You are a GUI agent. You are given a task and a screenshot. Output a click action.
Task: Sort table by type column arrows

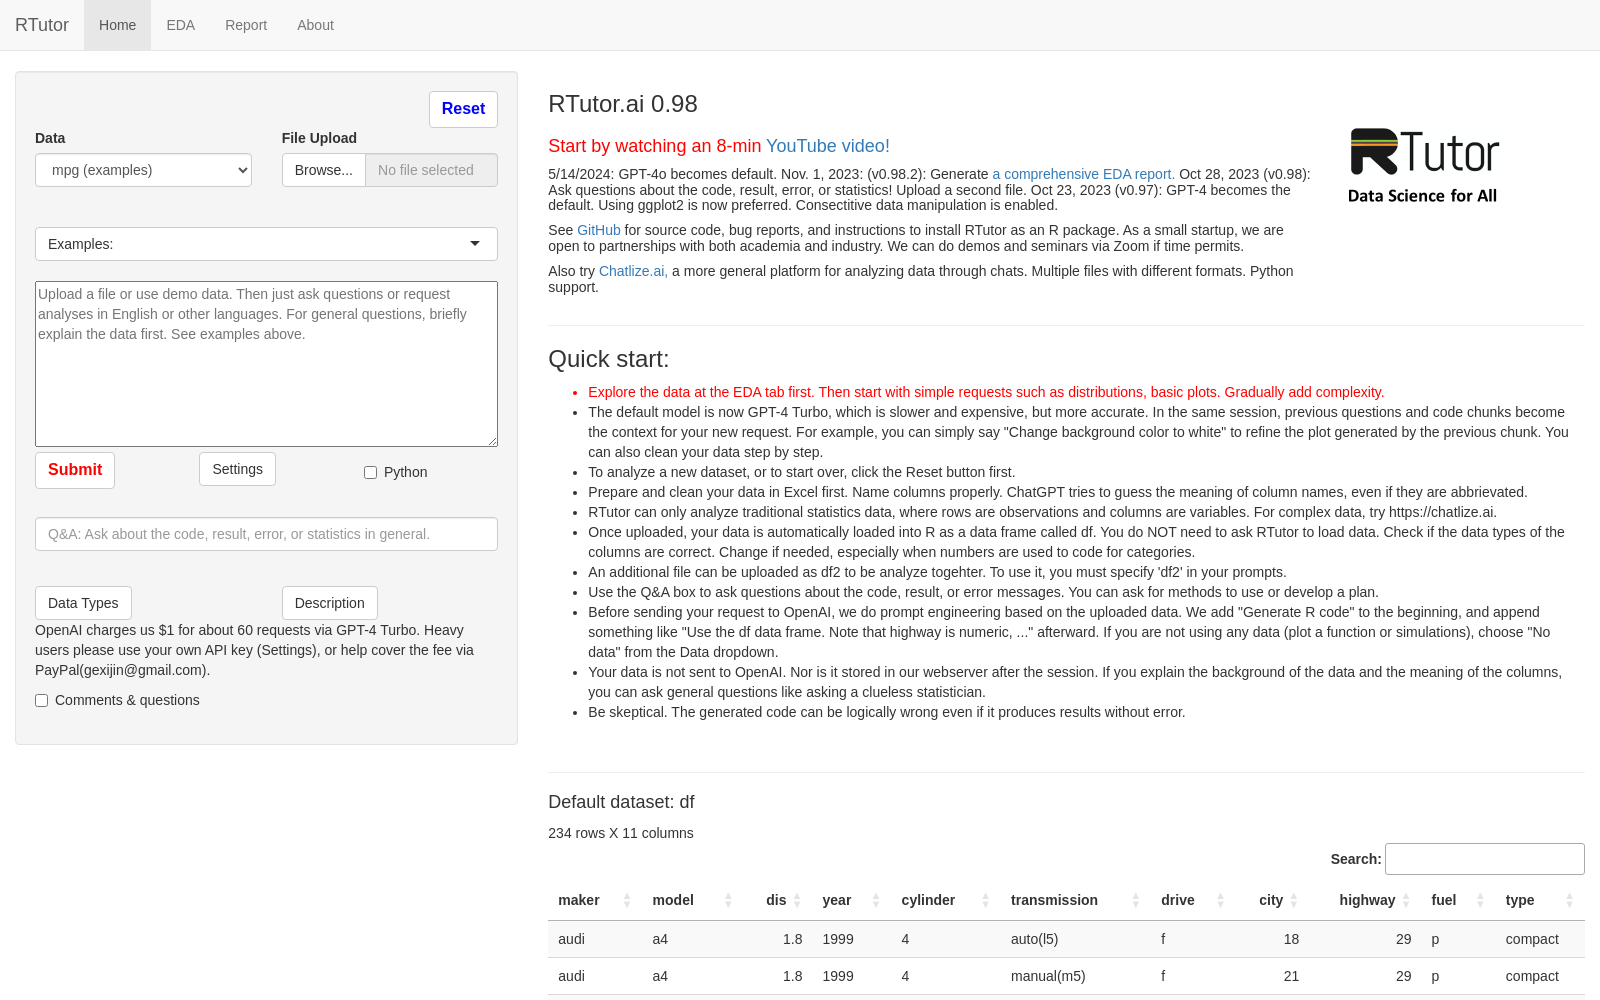1569,900
